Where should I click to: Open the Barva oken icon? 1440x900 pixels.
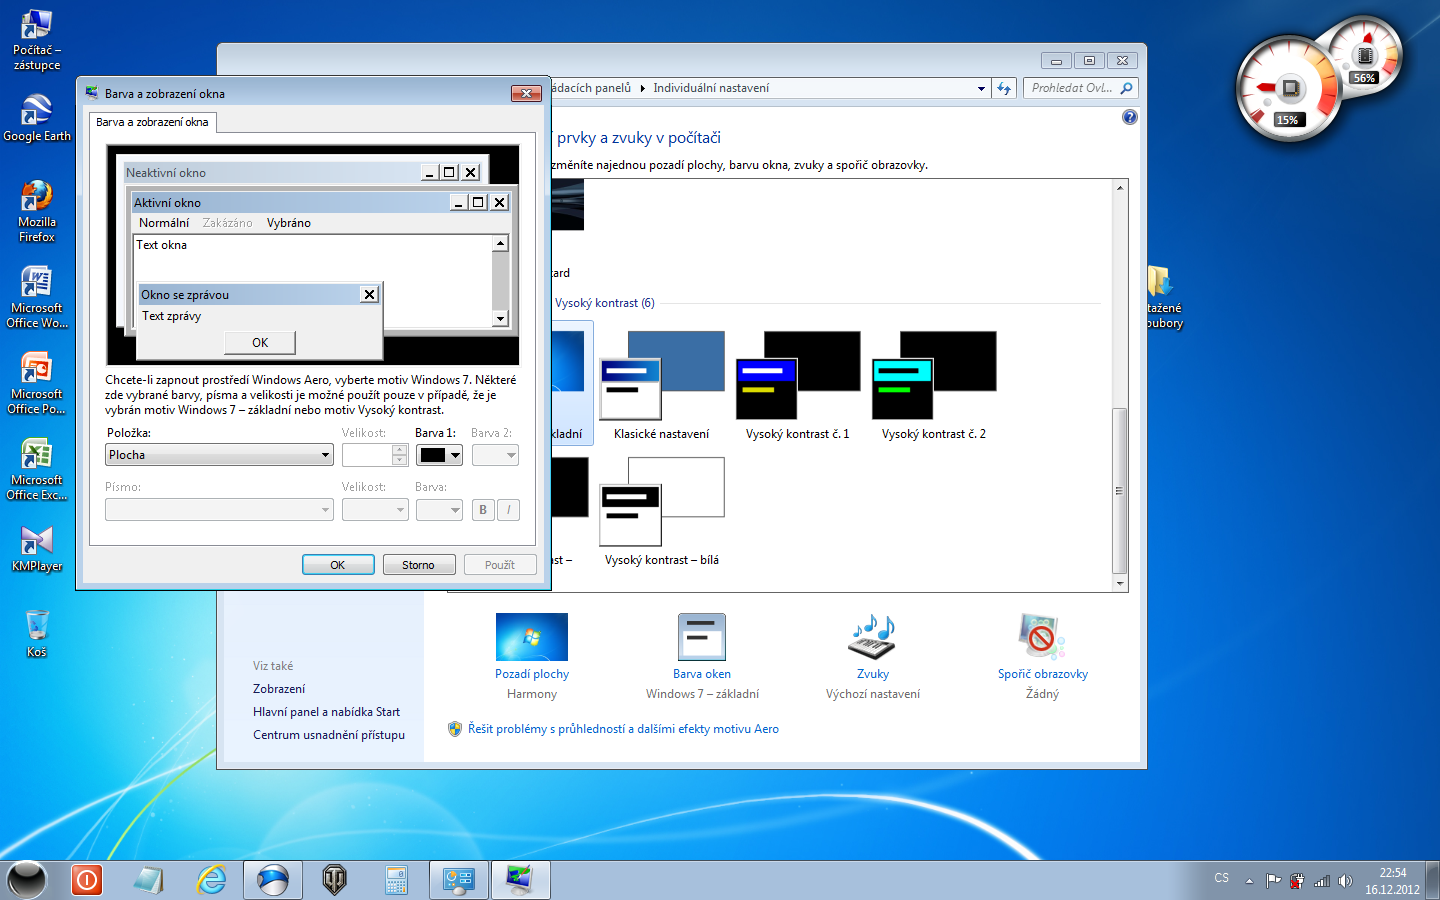pos(701,638)
